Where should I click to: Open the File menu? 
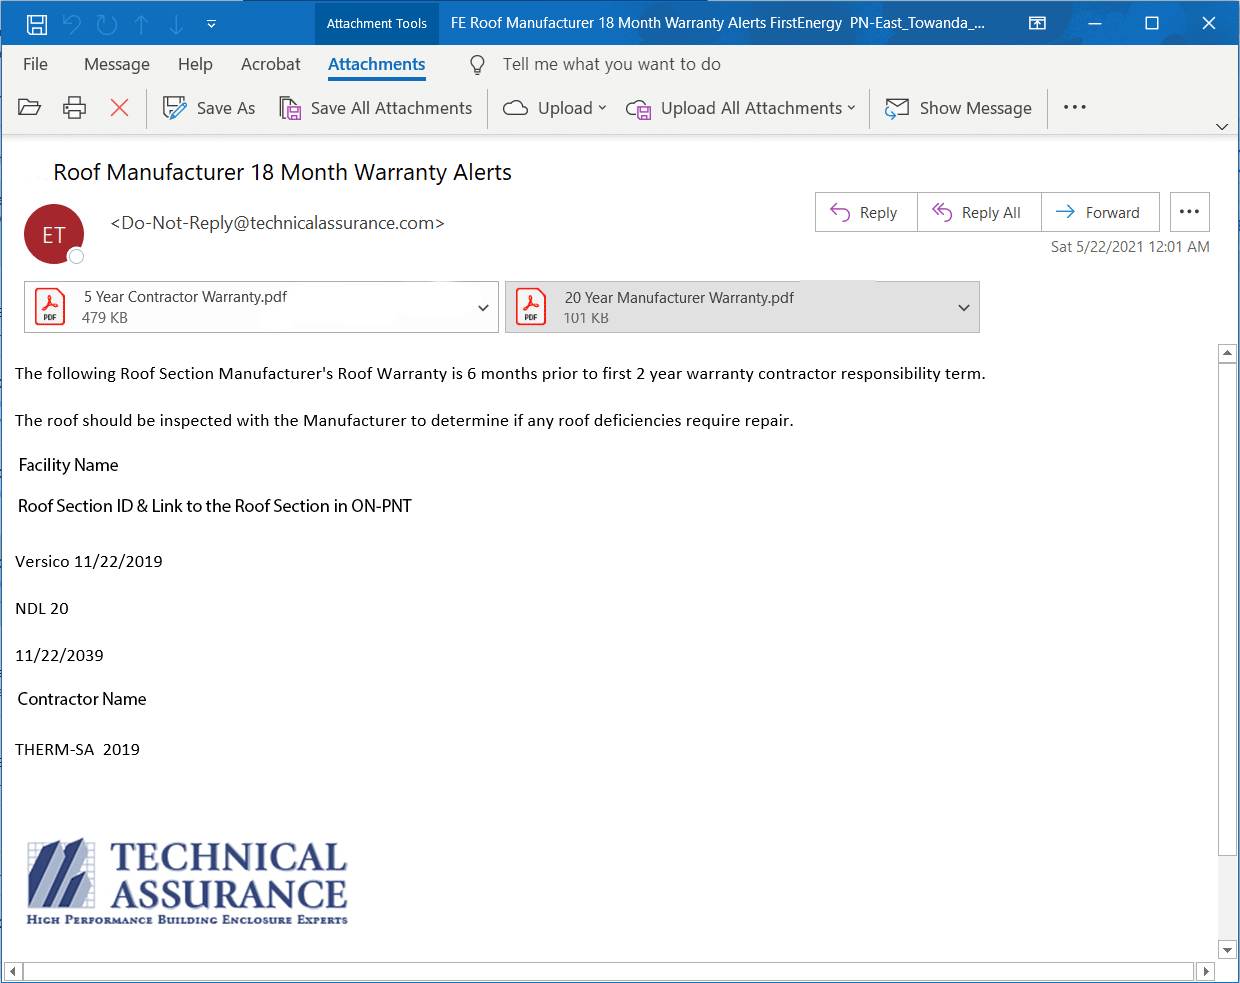point(35,65)
